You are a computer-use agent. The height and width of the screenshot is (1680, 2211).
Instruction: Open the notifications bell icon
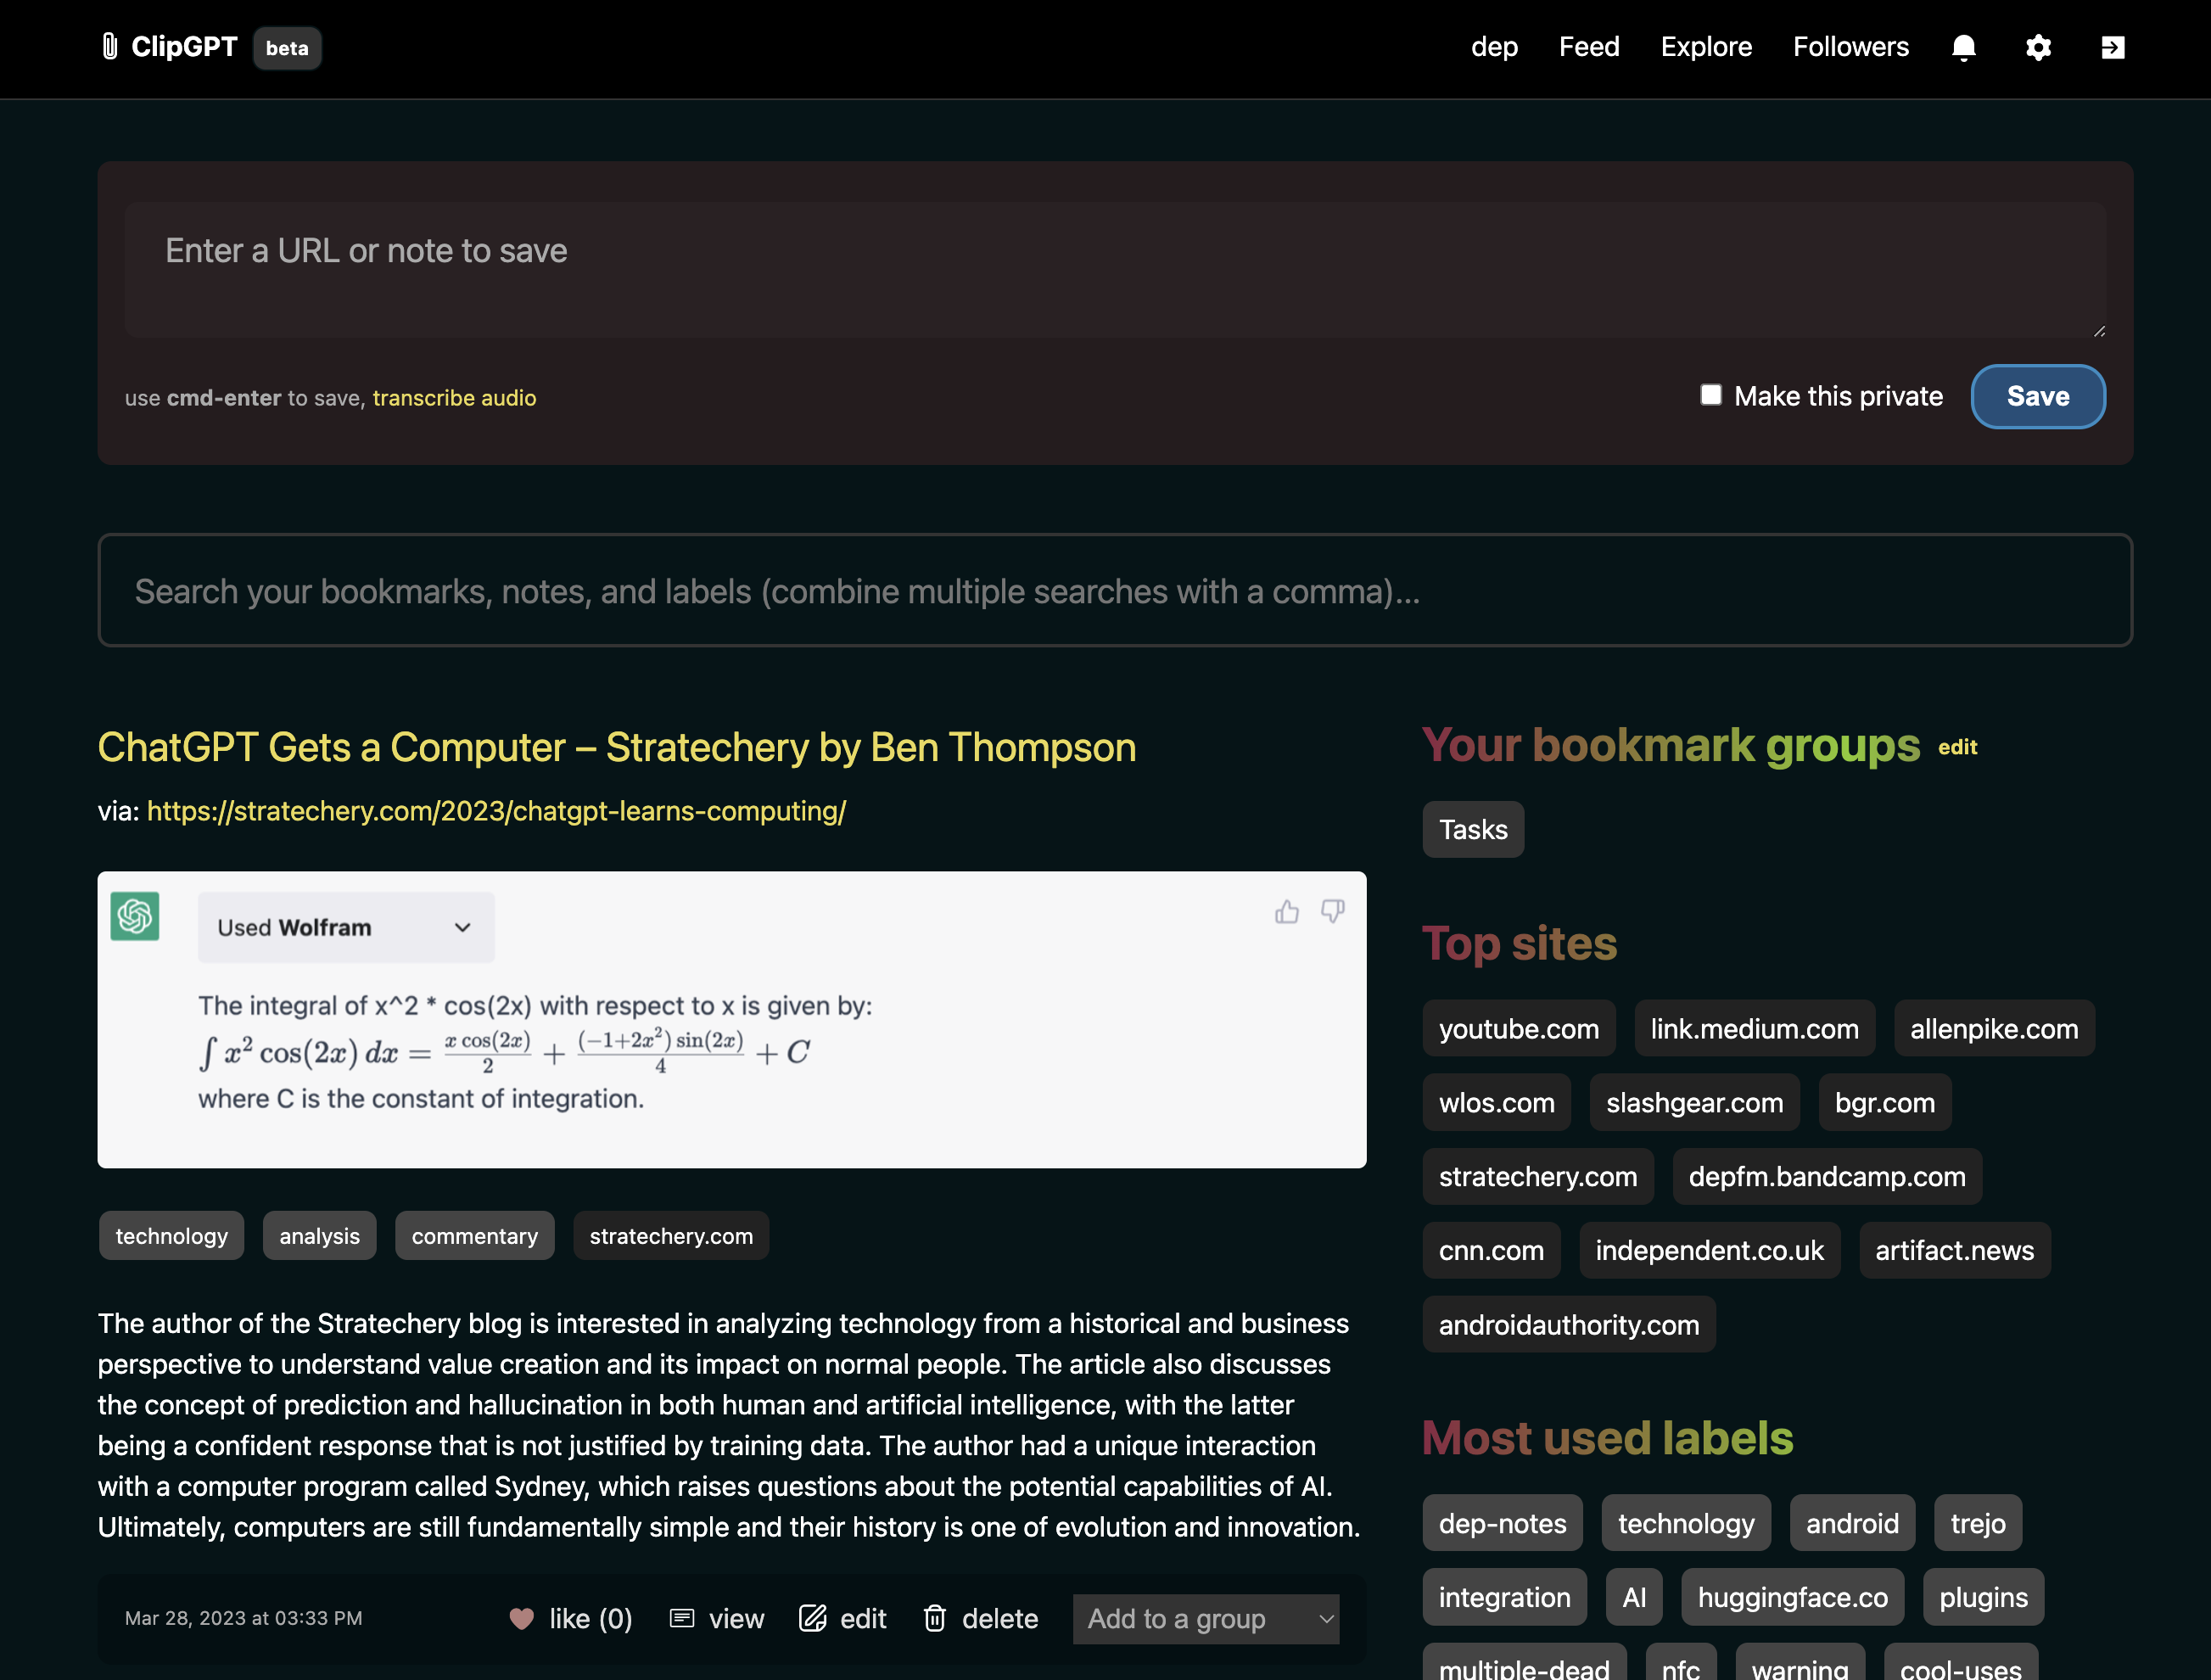click(1964, 47)
